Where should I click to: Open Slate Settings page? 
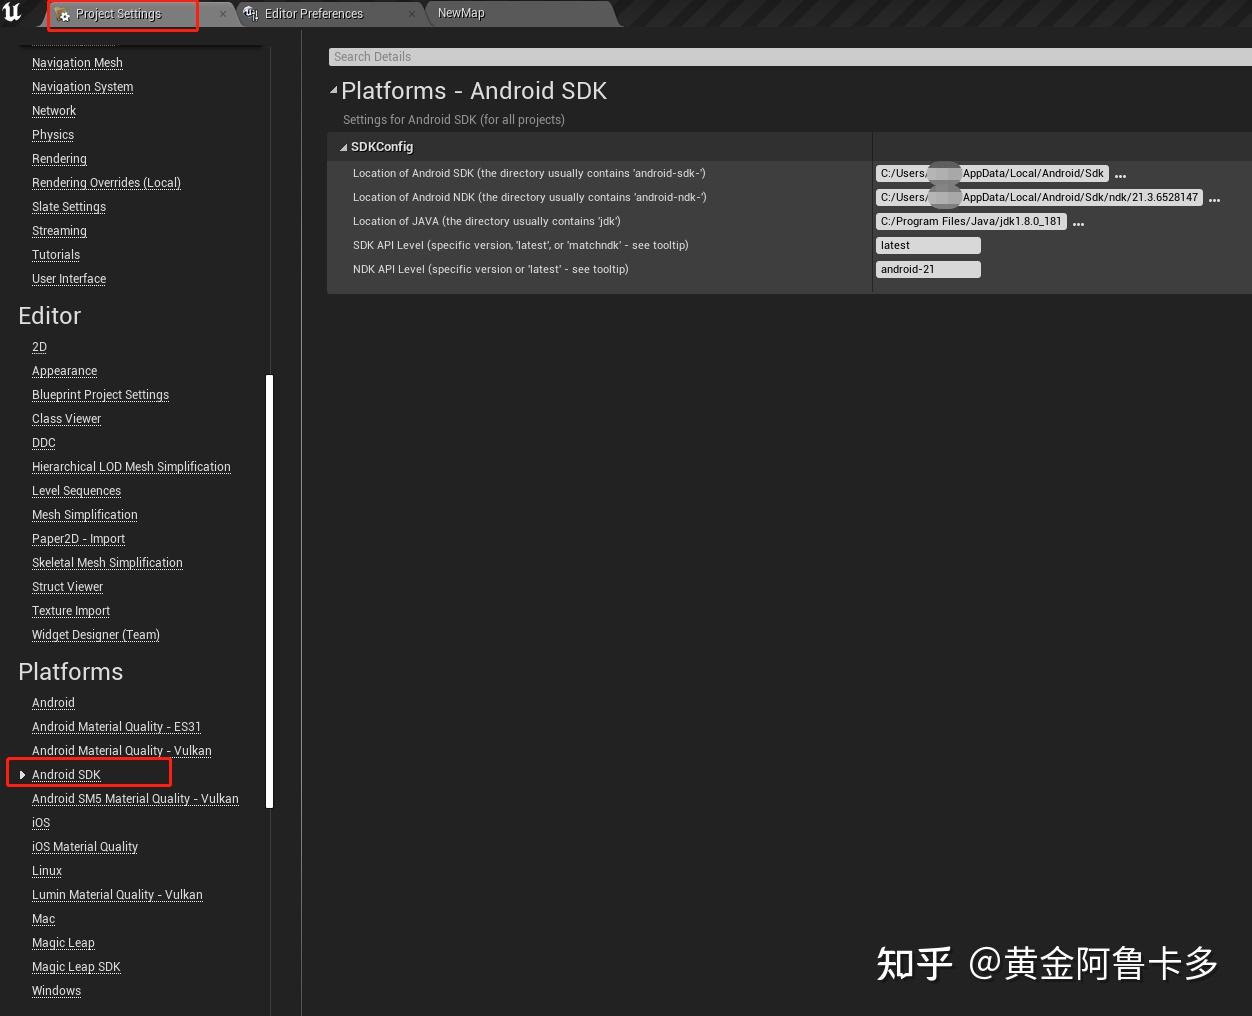click(x=69, y=207)
